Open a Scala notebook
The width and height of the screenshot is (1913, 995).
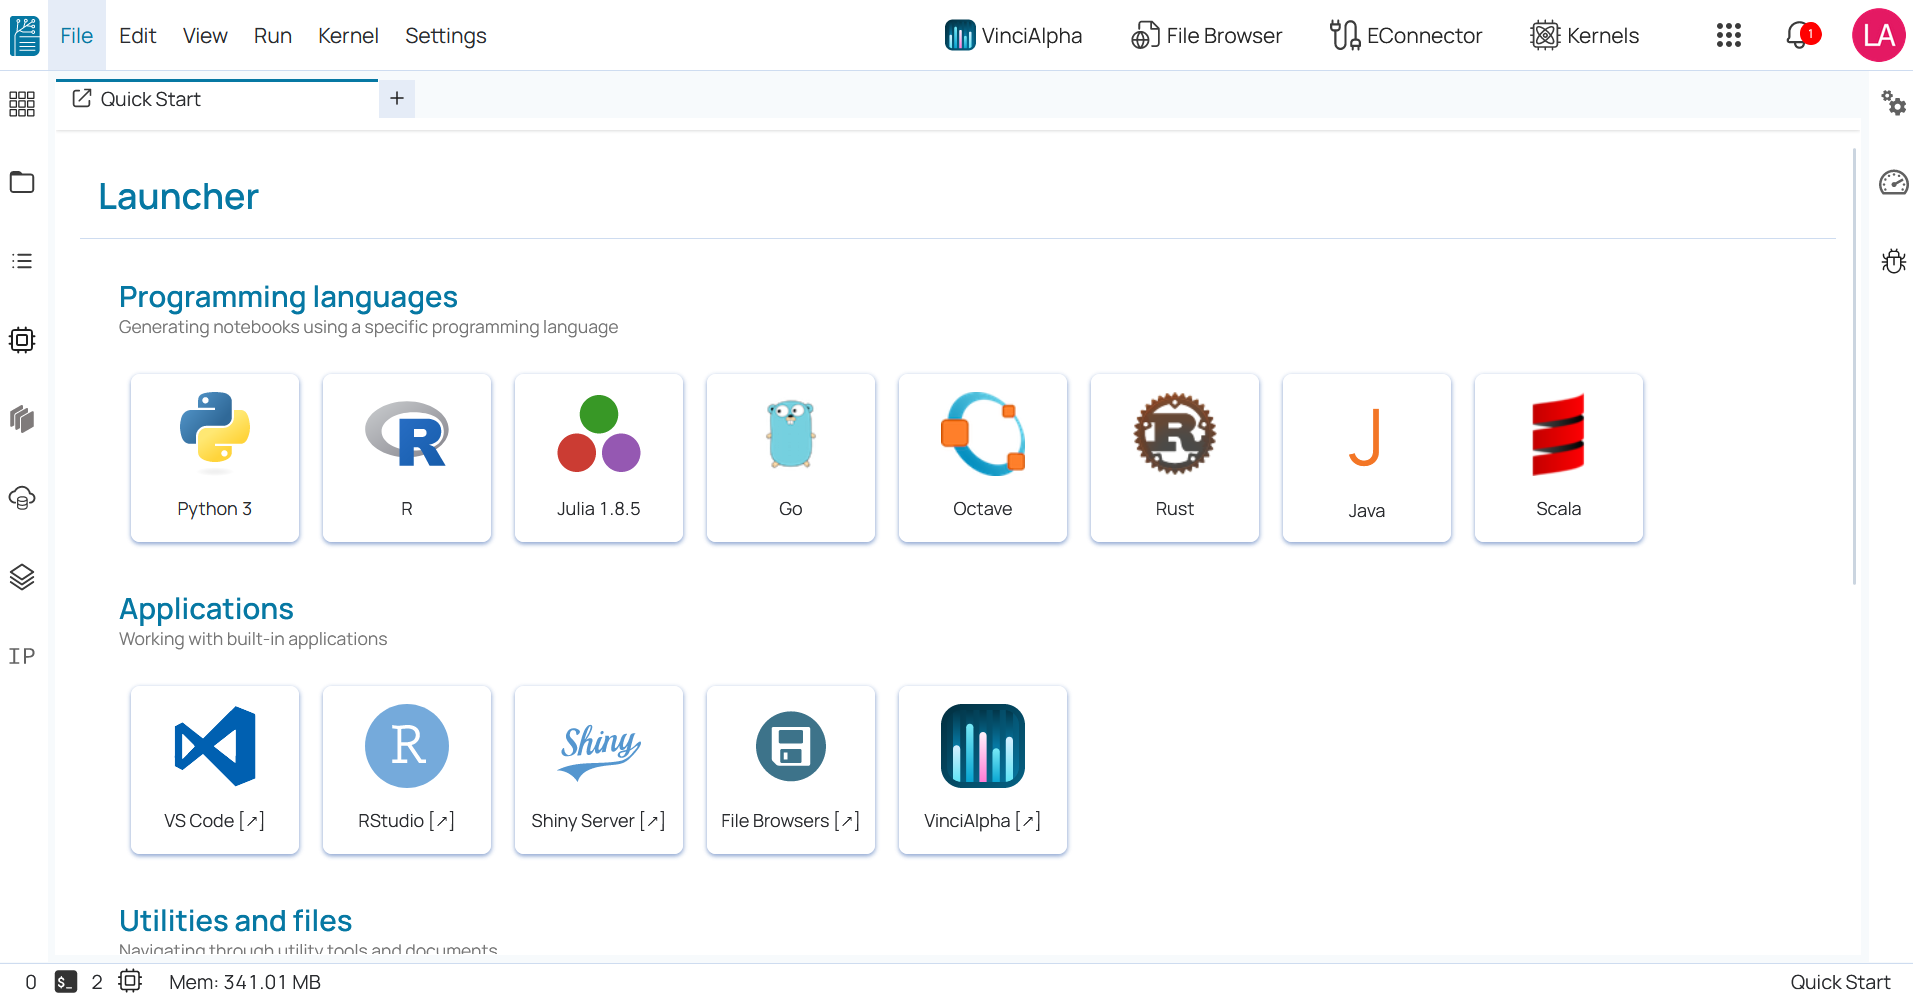tap(1559, 458)
